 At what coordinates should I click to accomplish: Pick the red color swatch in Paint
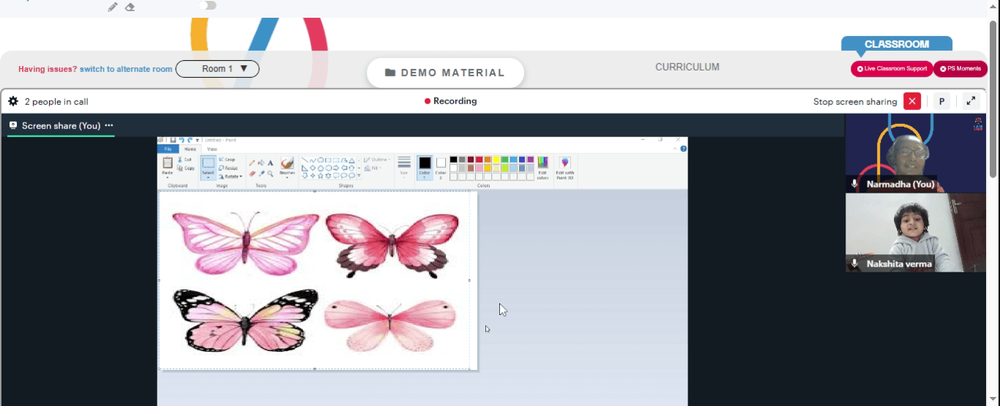pos(479,159)
